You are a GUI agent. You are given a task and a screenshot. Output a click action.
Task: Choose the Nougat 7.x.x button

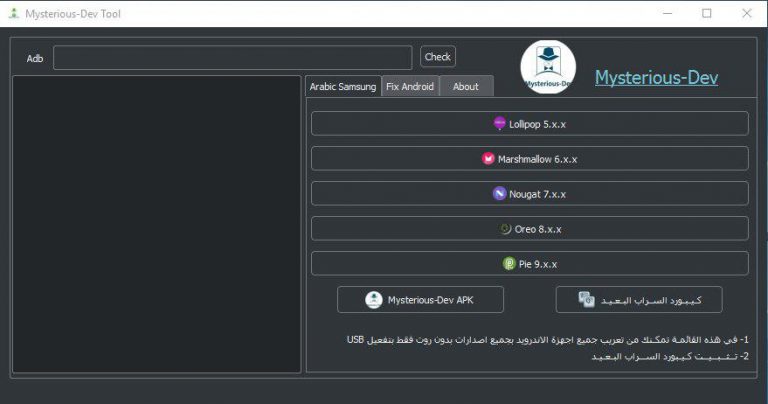[529, 194]
